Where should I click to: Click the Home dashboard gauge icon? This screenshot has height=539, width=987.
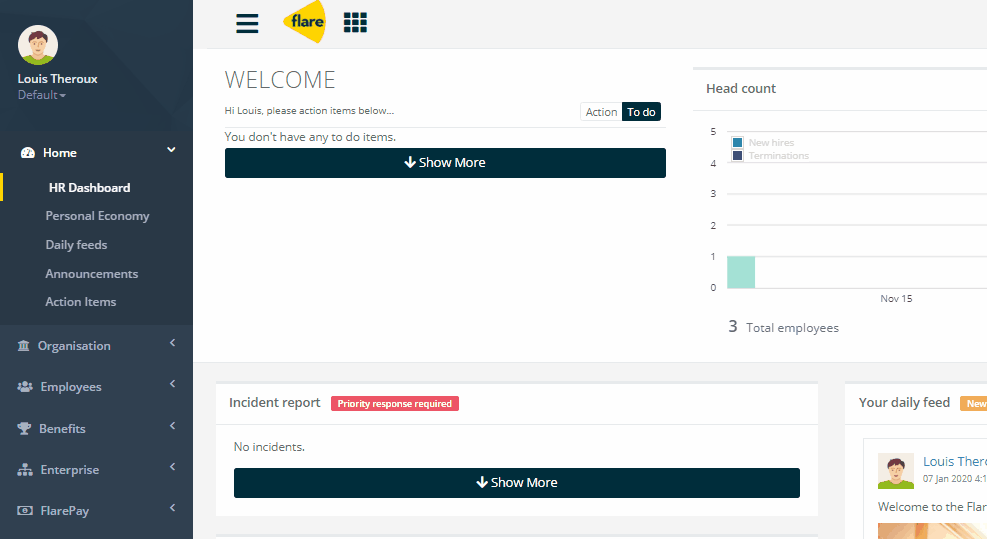(x=28, y=153)
